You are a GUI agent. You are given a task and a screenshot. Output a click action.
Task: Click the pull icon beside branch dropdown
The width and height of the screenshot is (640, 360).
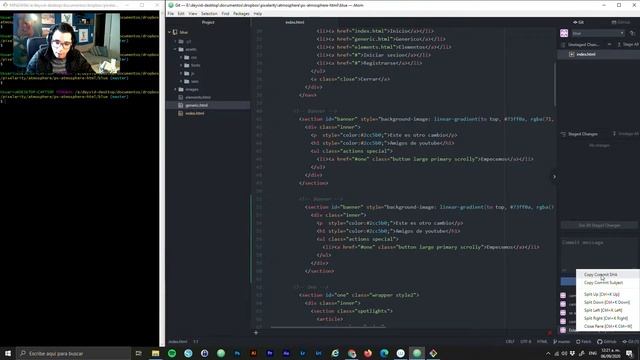(632, 33)
